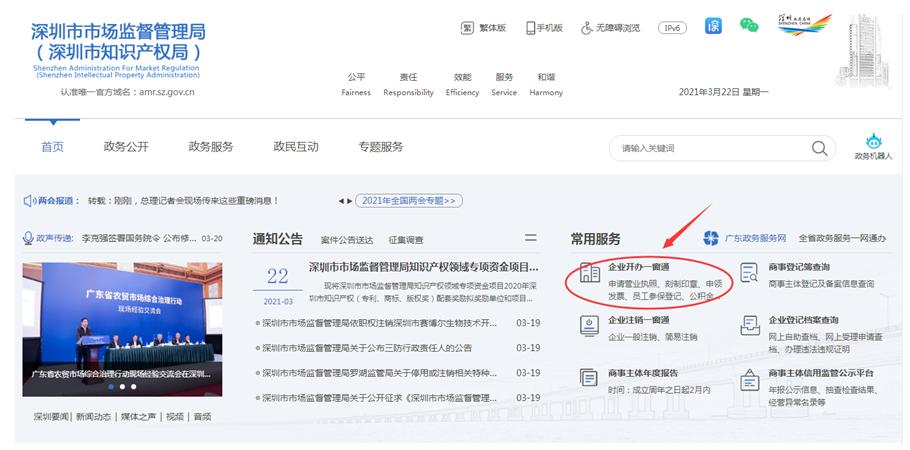This screenshot has width=910, height=450.
Task: Click the IPv6 badge
Action: 672,28
